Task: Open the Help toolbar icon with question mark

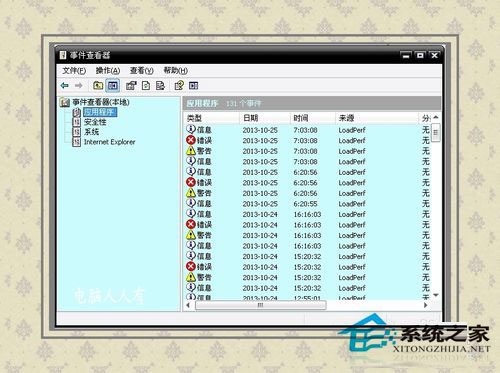Action: (x=179, y=86)
